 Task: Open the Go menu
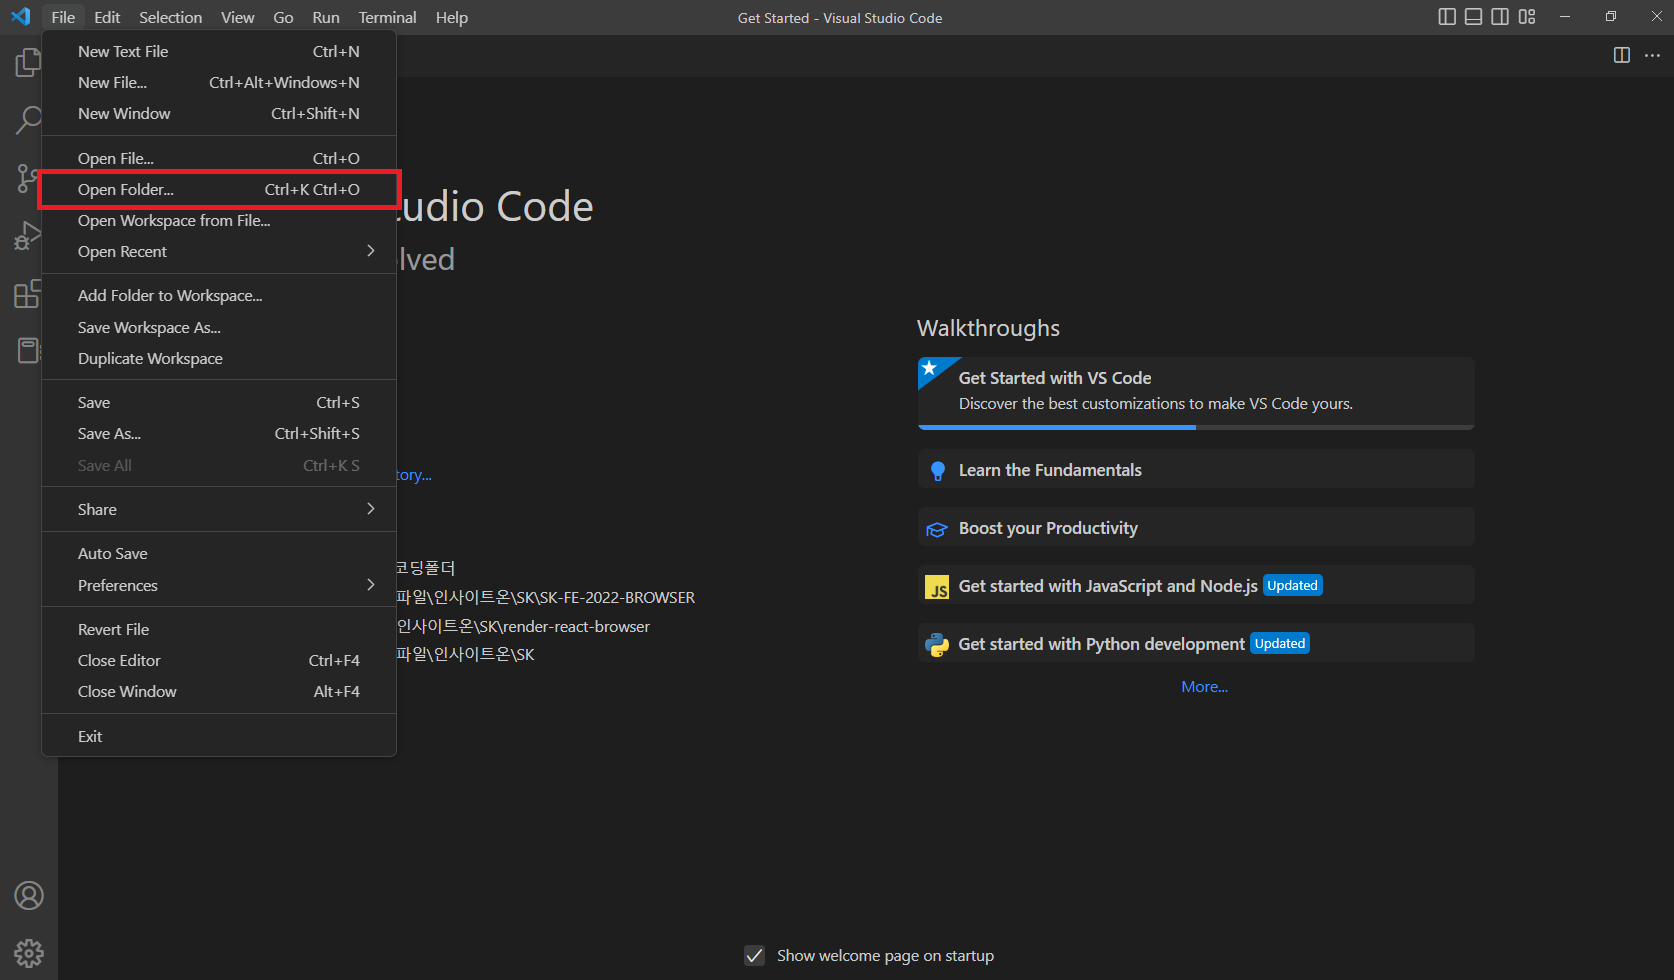[x=283, y=17]
